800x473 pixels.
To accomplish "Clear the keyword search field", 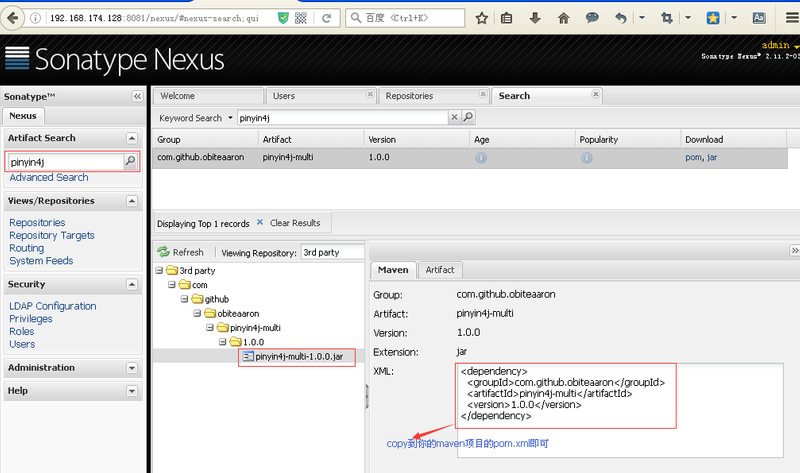I will tap(454, 117).
